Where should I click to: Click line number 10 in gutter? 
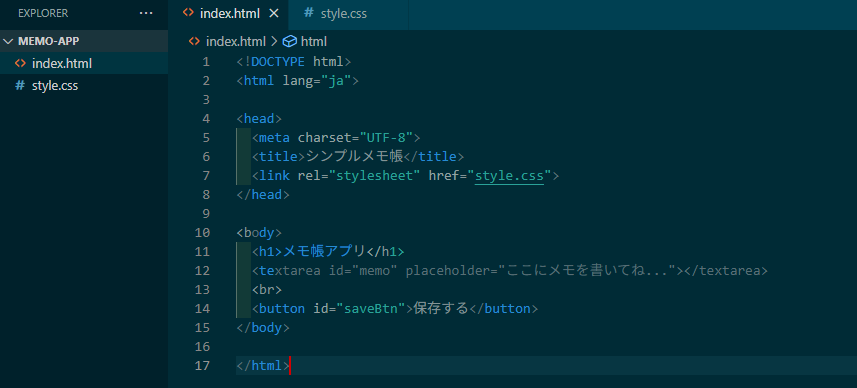click(x=202, y=233)
